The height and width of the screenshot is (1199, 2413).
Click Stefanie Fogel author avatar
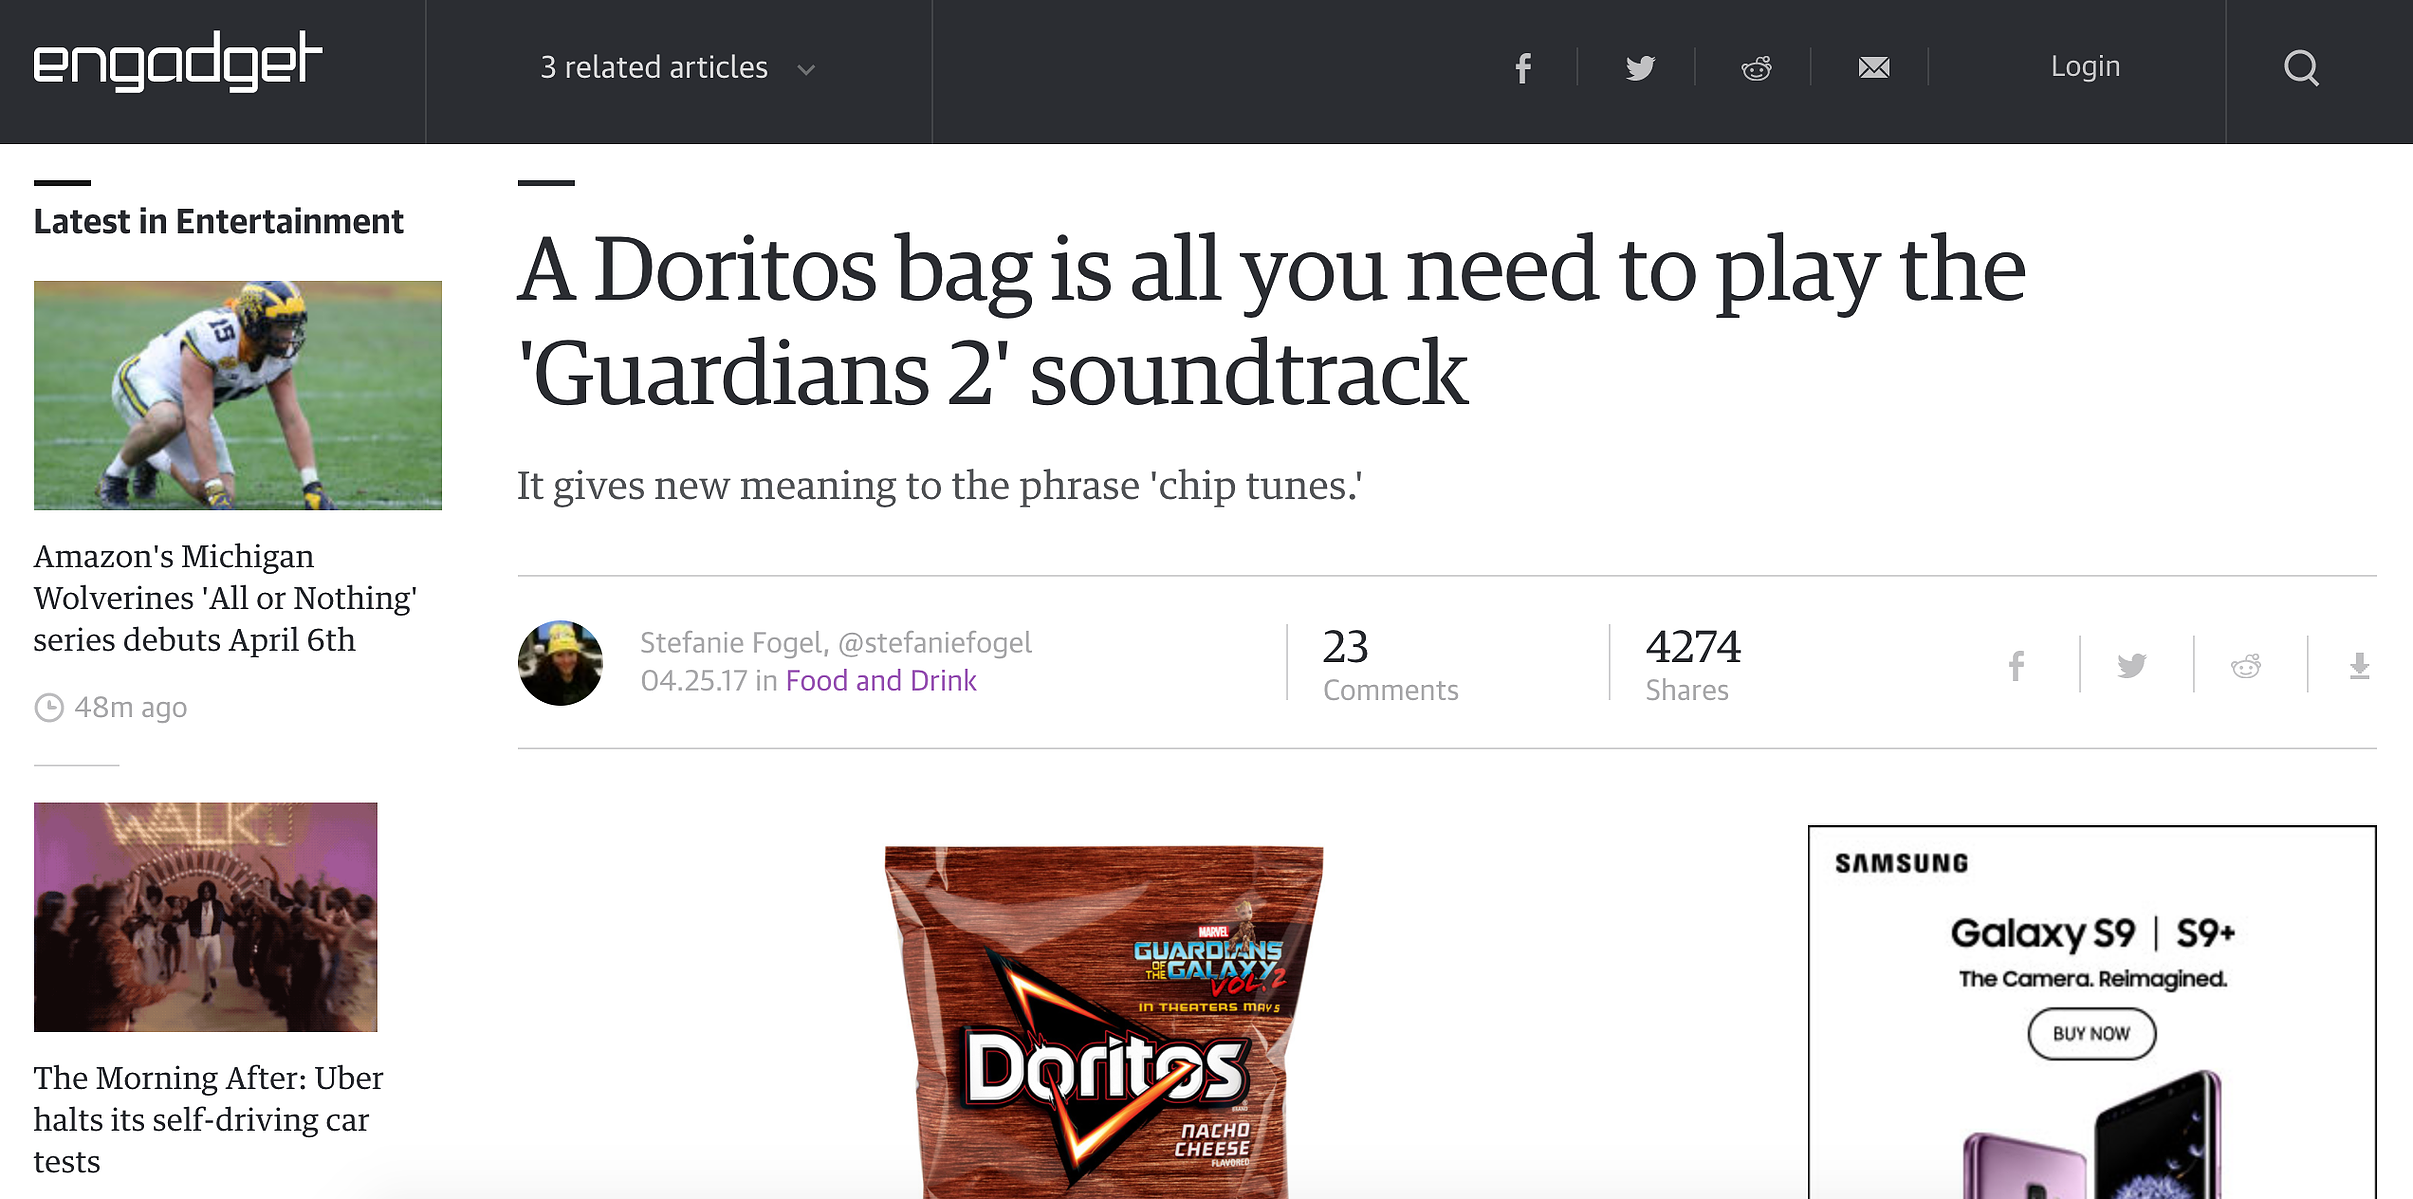(x=560, y=663)
